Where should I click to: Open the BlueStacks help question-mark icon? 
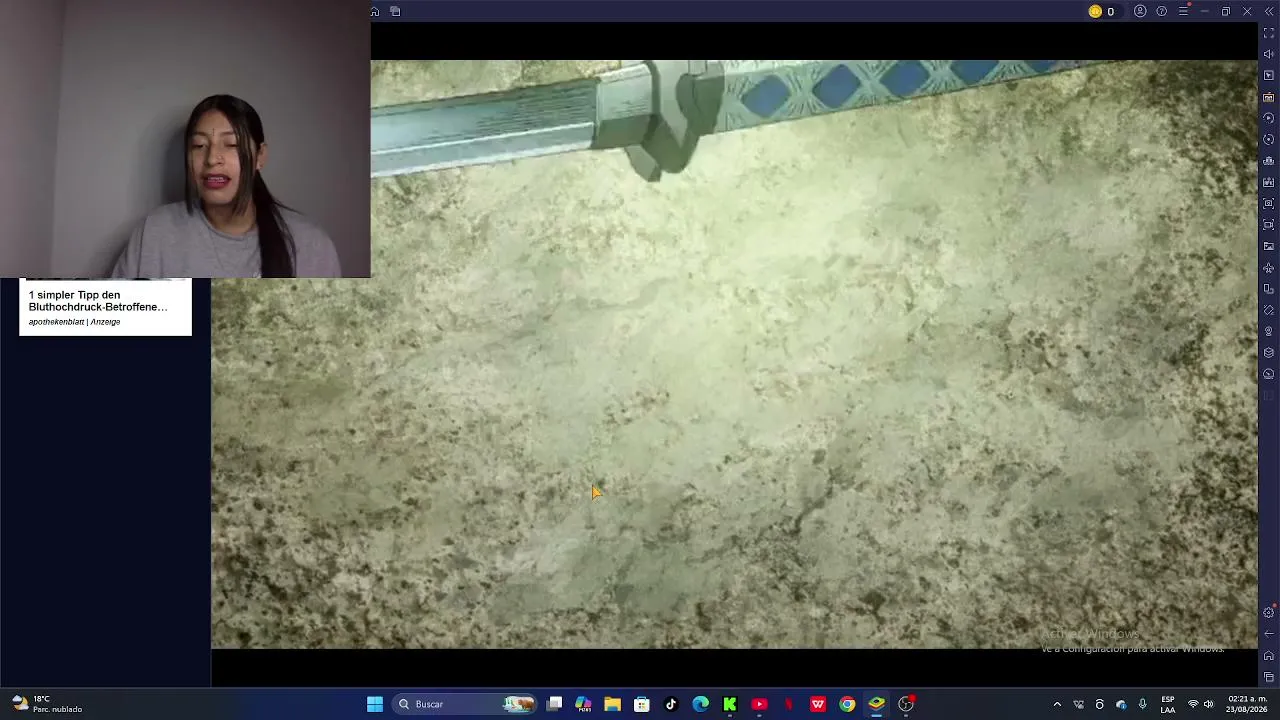click(x=1161, y=11)
